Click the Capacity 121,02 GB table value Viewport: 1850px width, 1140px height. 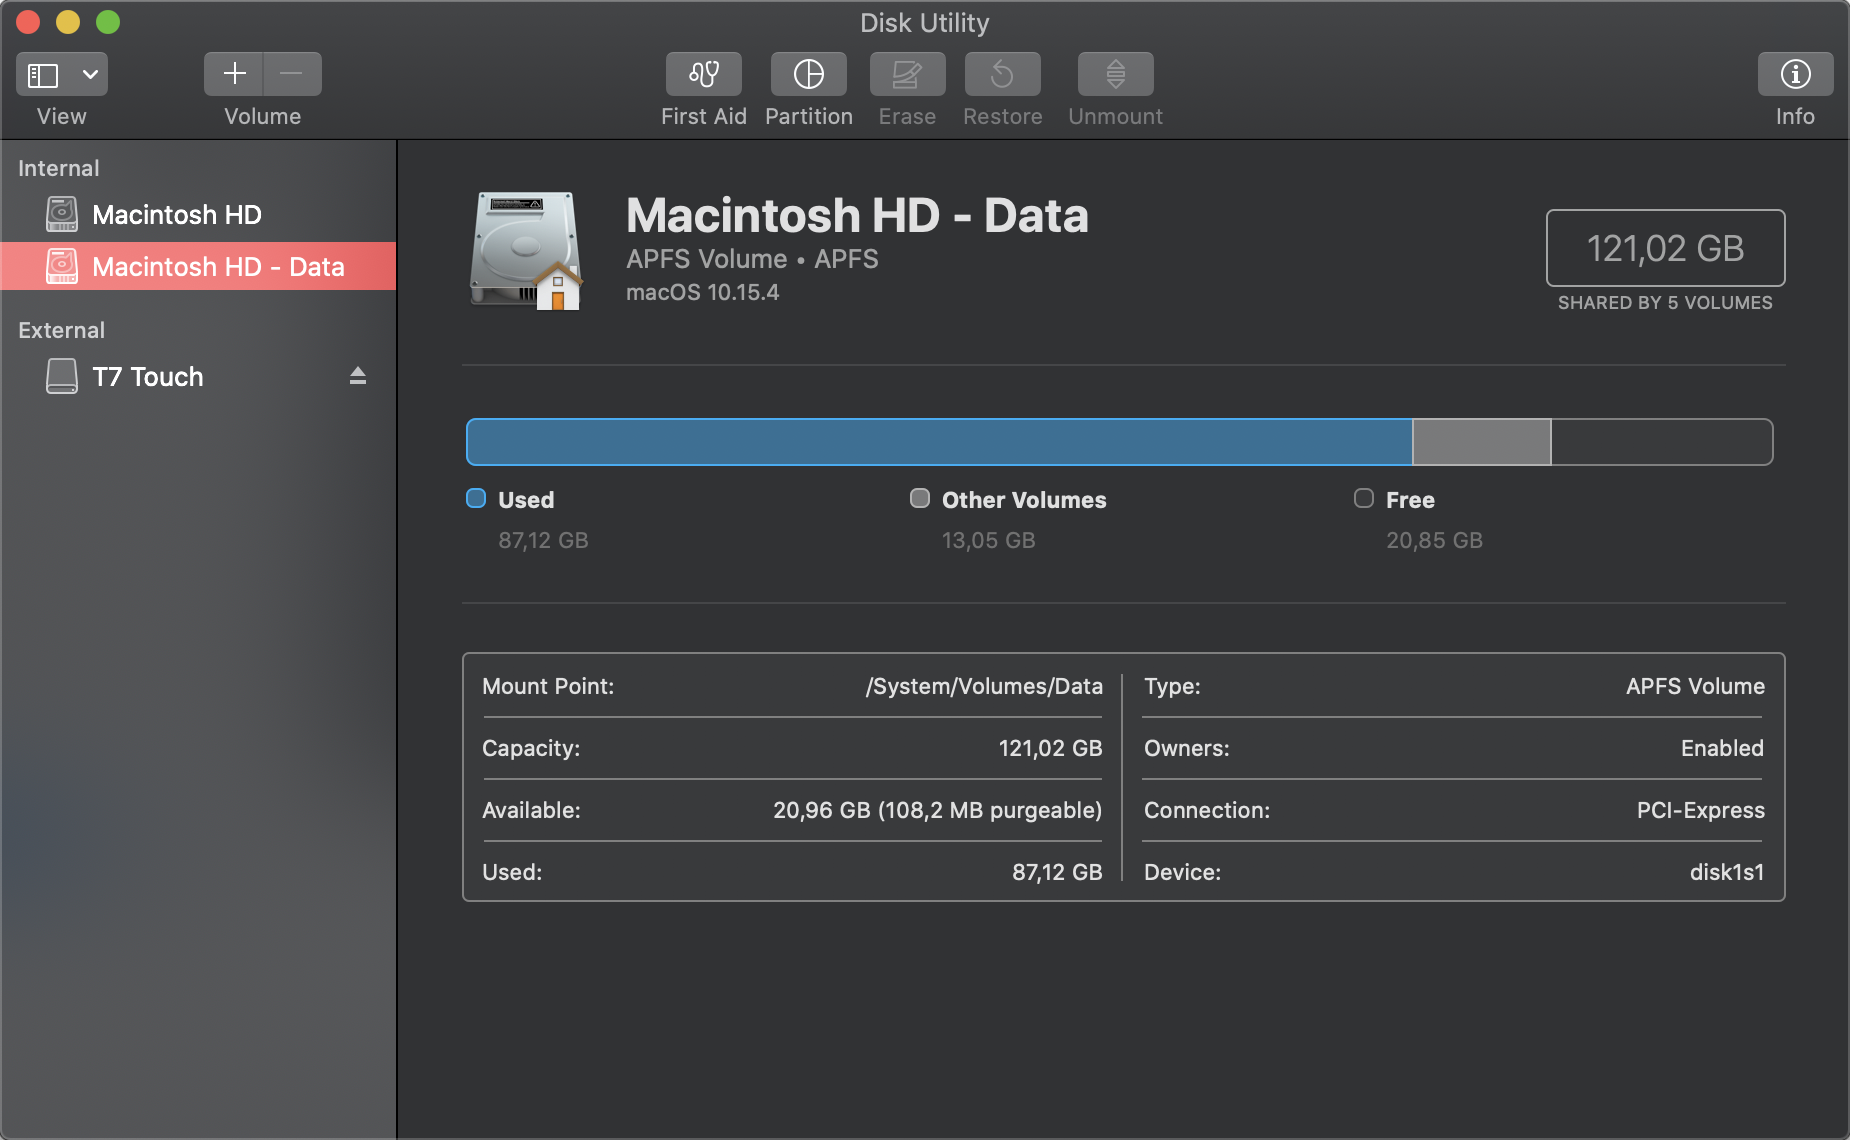pyautogui.click(x=1050, y=748)
